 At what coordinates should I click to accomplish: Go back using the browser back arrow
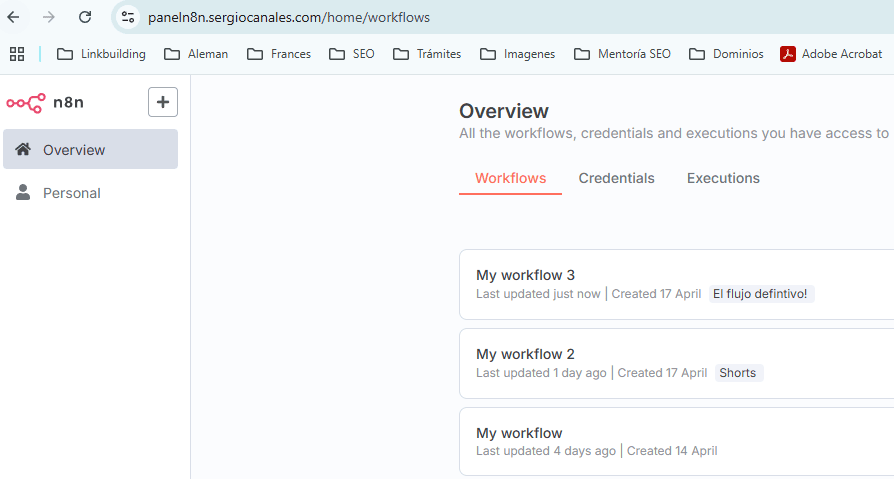coord(13,17)
